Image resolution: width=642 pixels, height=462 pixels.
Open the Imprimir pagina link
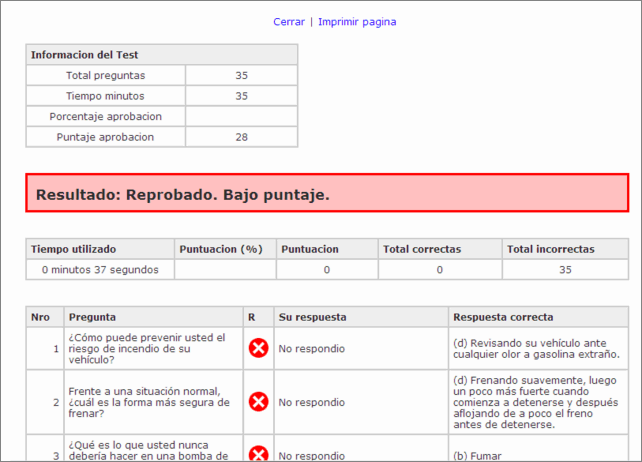click(357, 22)
